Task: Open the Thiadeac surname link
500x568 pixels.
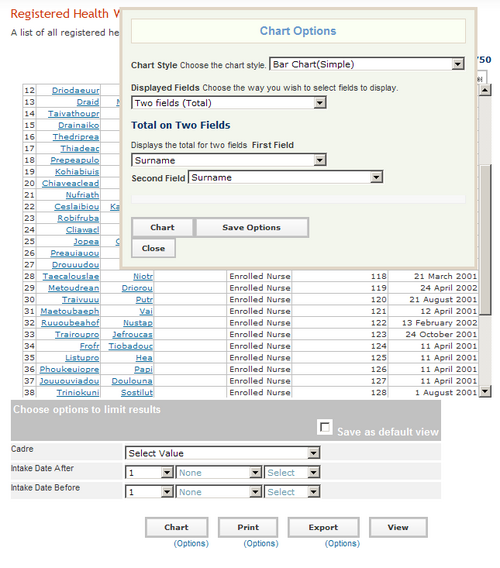Action: tap(80, 148)
